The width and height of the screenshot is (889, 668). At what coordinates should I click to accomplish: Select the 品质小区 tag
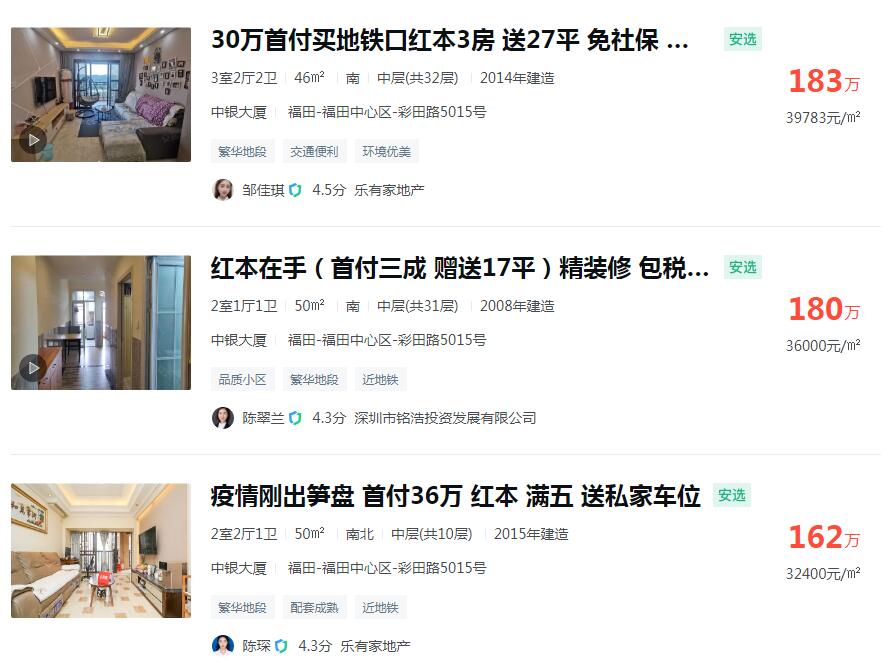coord(242,379)
